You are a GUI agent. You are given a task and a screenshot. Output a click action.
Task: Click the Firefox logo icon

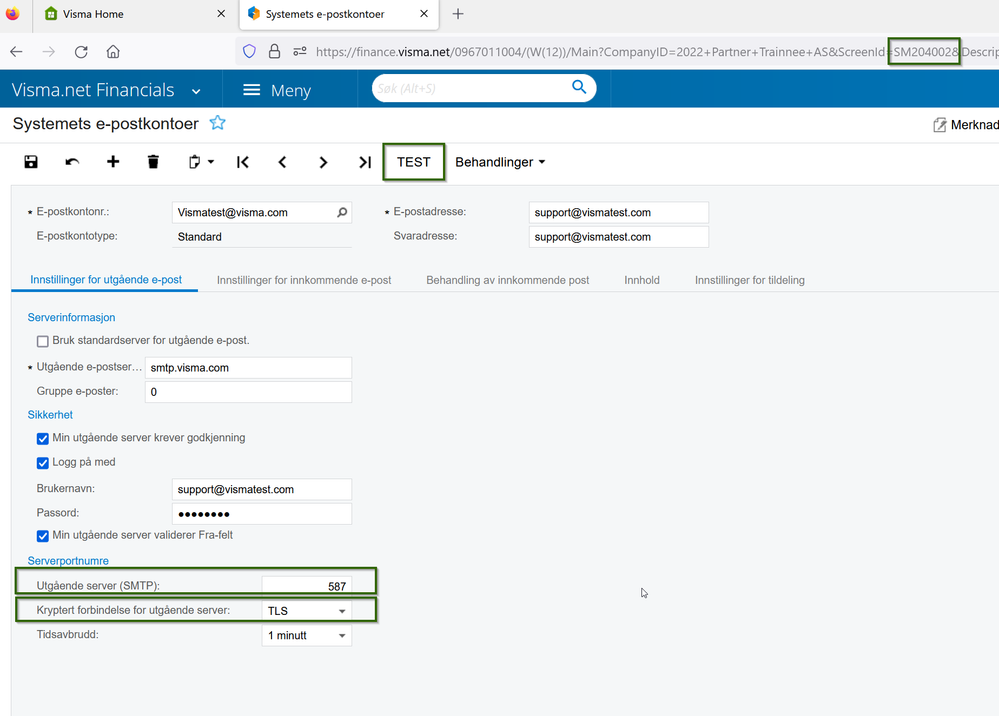pyautogui.click(x=12, y=13)
